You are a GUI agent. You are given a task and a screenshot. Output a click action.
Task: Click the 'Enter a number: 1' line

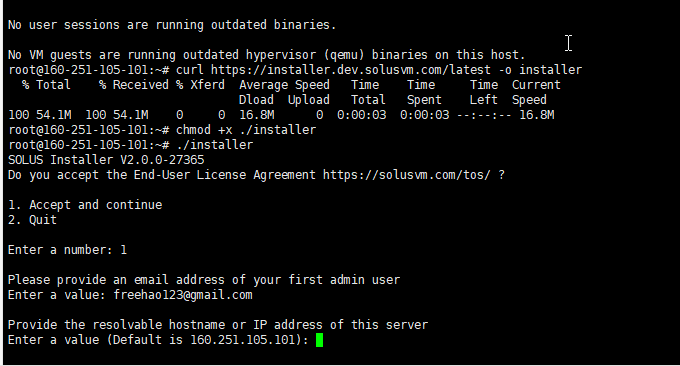(x=67, y=250)
